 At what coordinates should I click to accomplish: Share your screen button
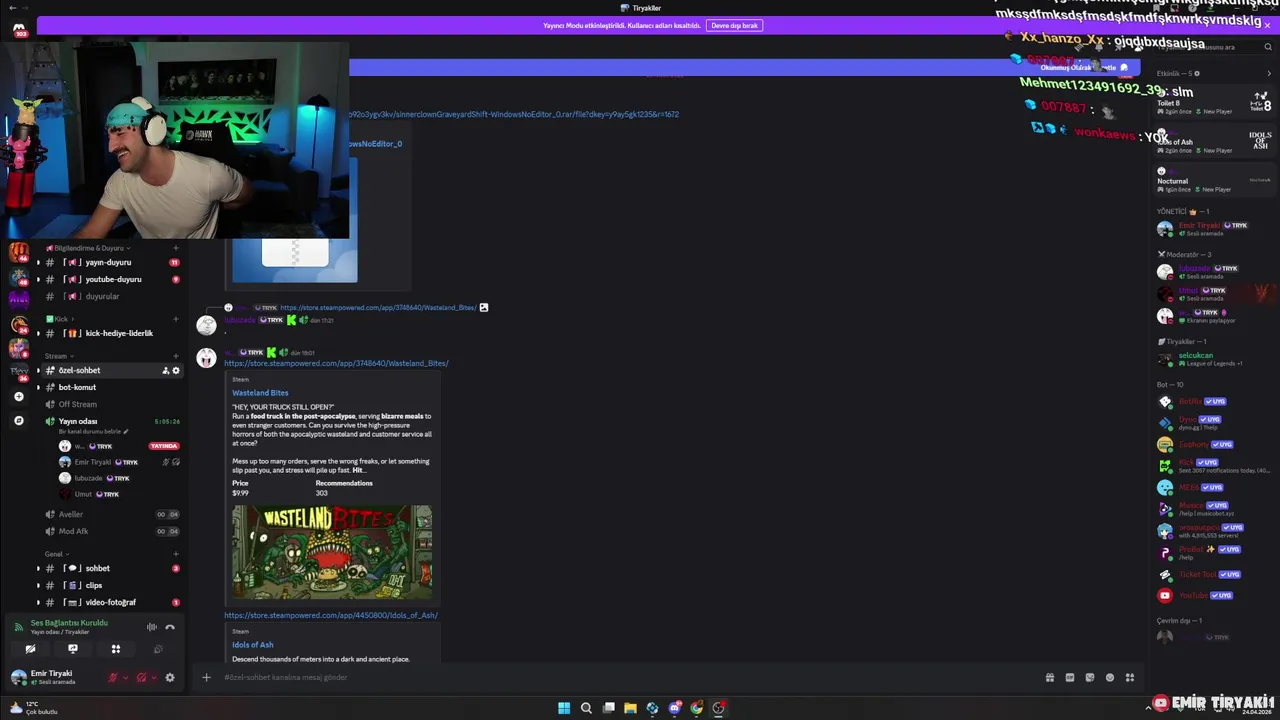coord(73,649)
